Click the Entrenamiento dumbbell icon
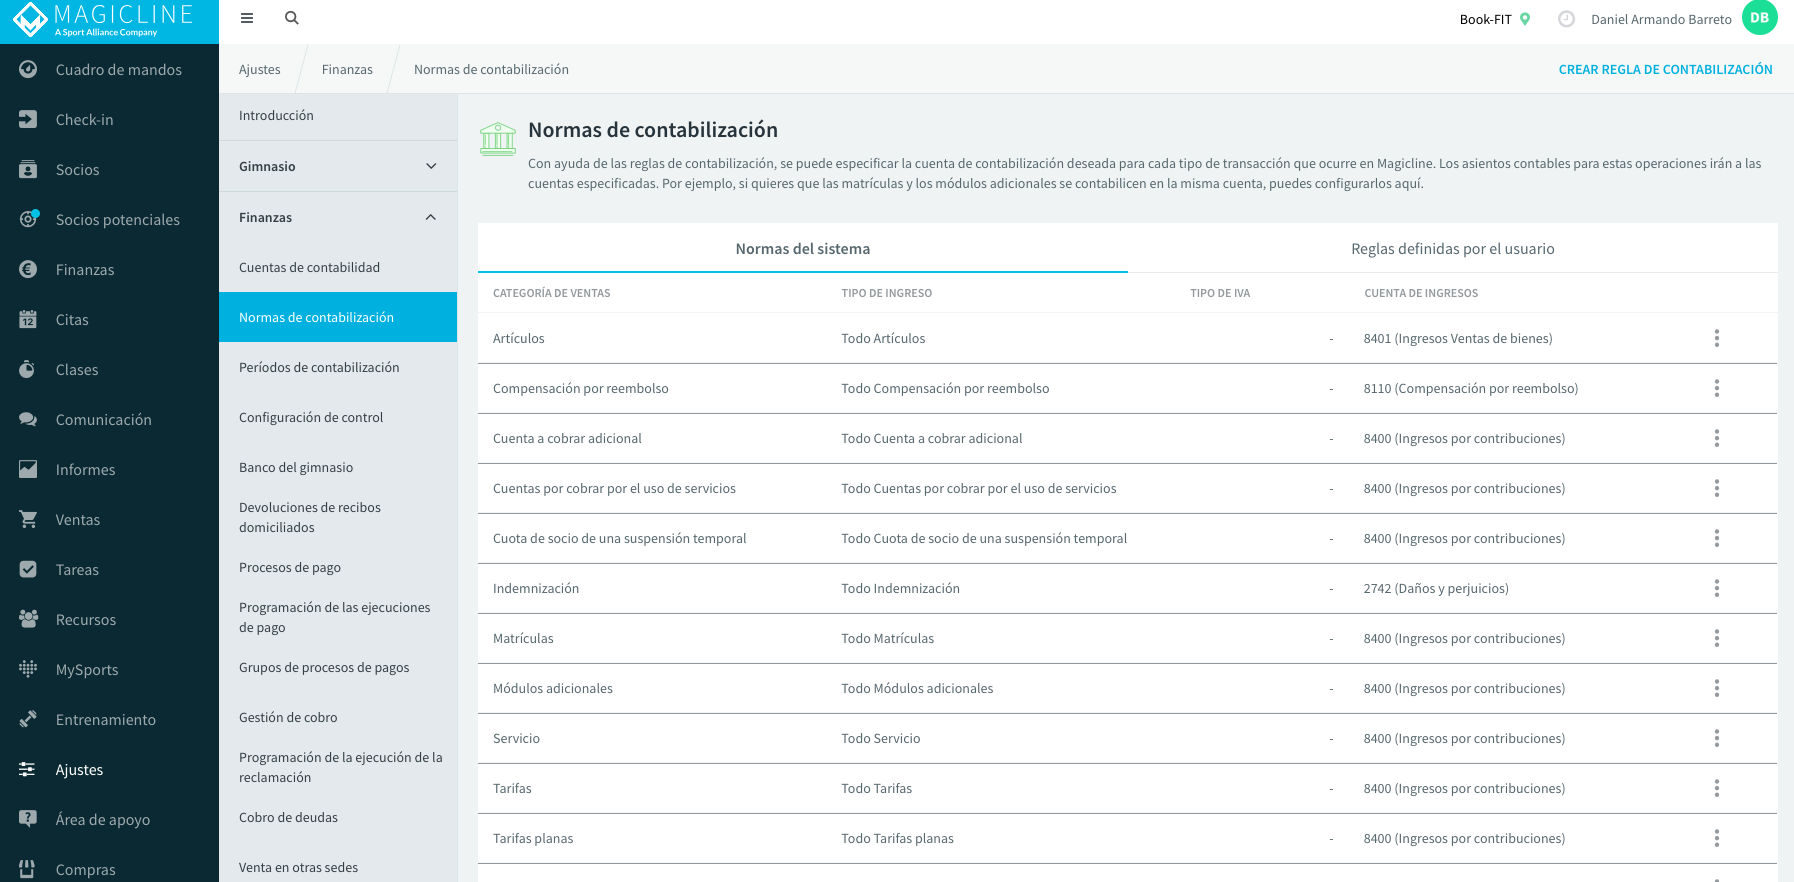This screenshot has width=1794, height=882. click(28, 718)
